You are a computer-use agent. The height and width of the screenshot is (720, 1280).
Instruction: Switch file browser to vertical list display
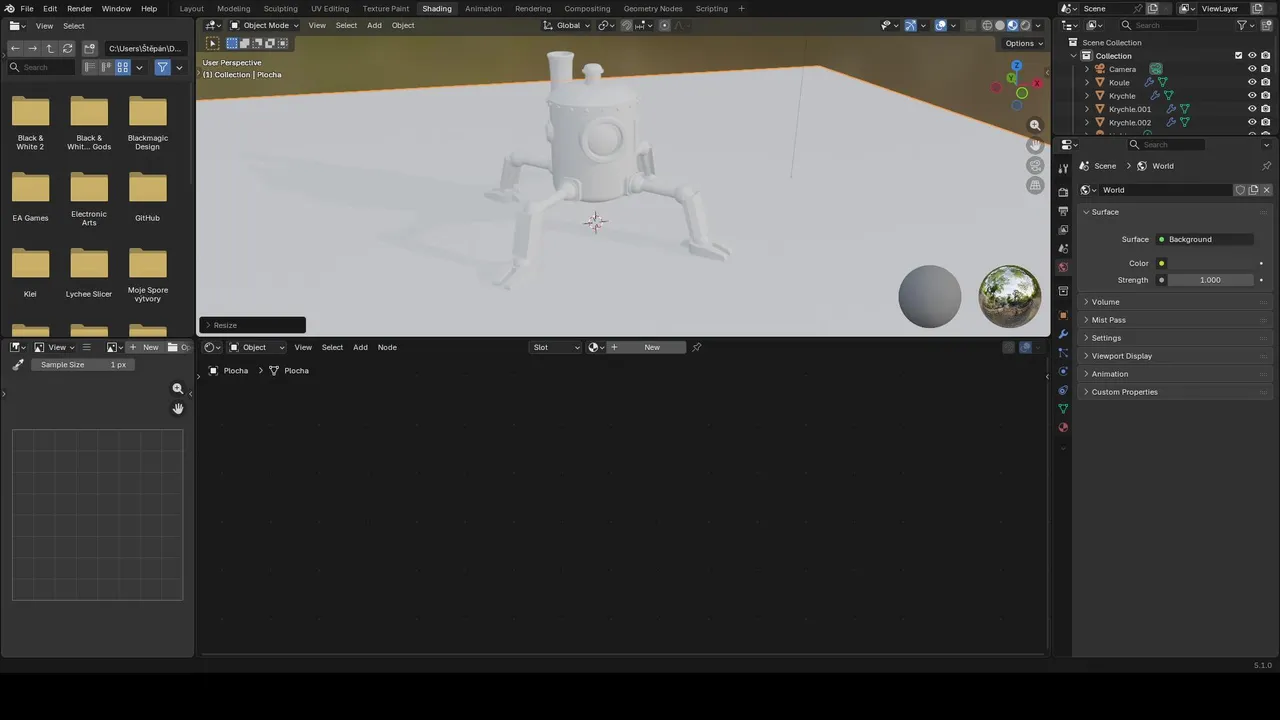tap(91, 67)
